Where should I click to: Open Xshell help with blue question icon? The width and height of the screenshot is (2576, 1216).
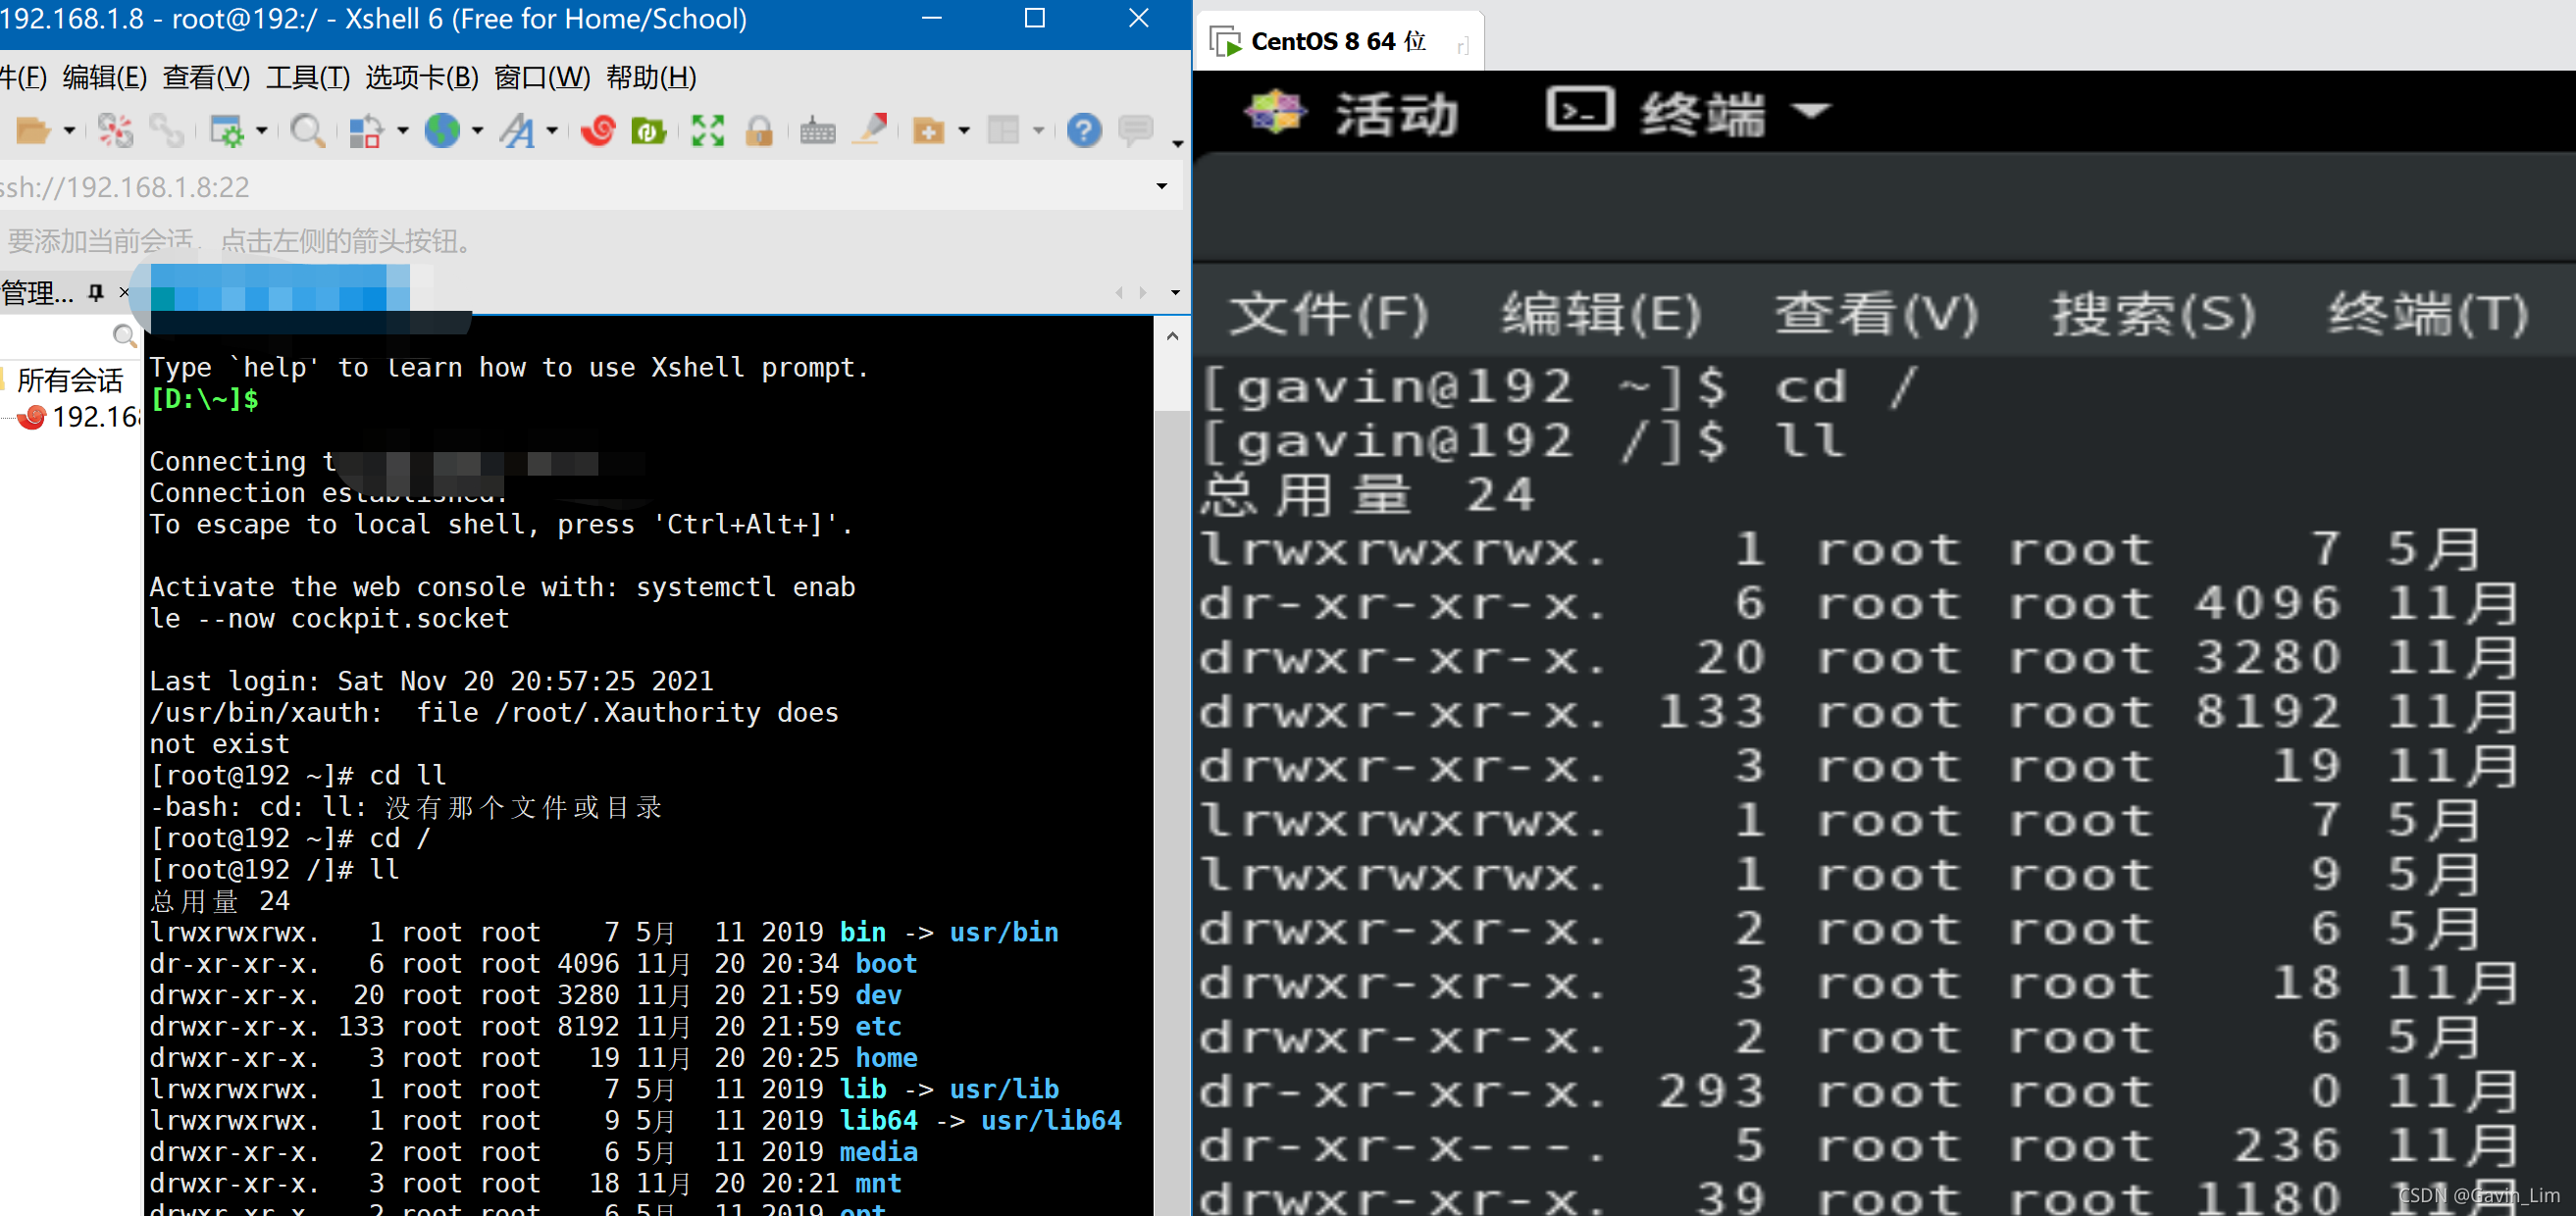point(1084,131)
